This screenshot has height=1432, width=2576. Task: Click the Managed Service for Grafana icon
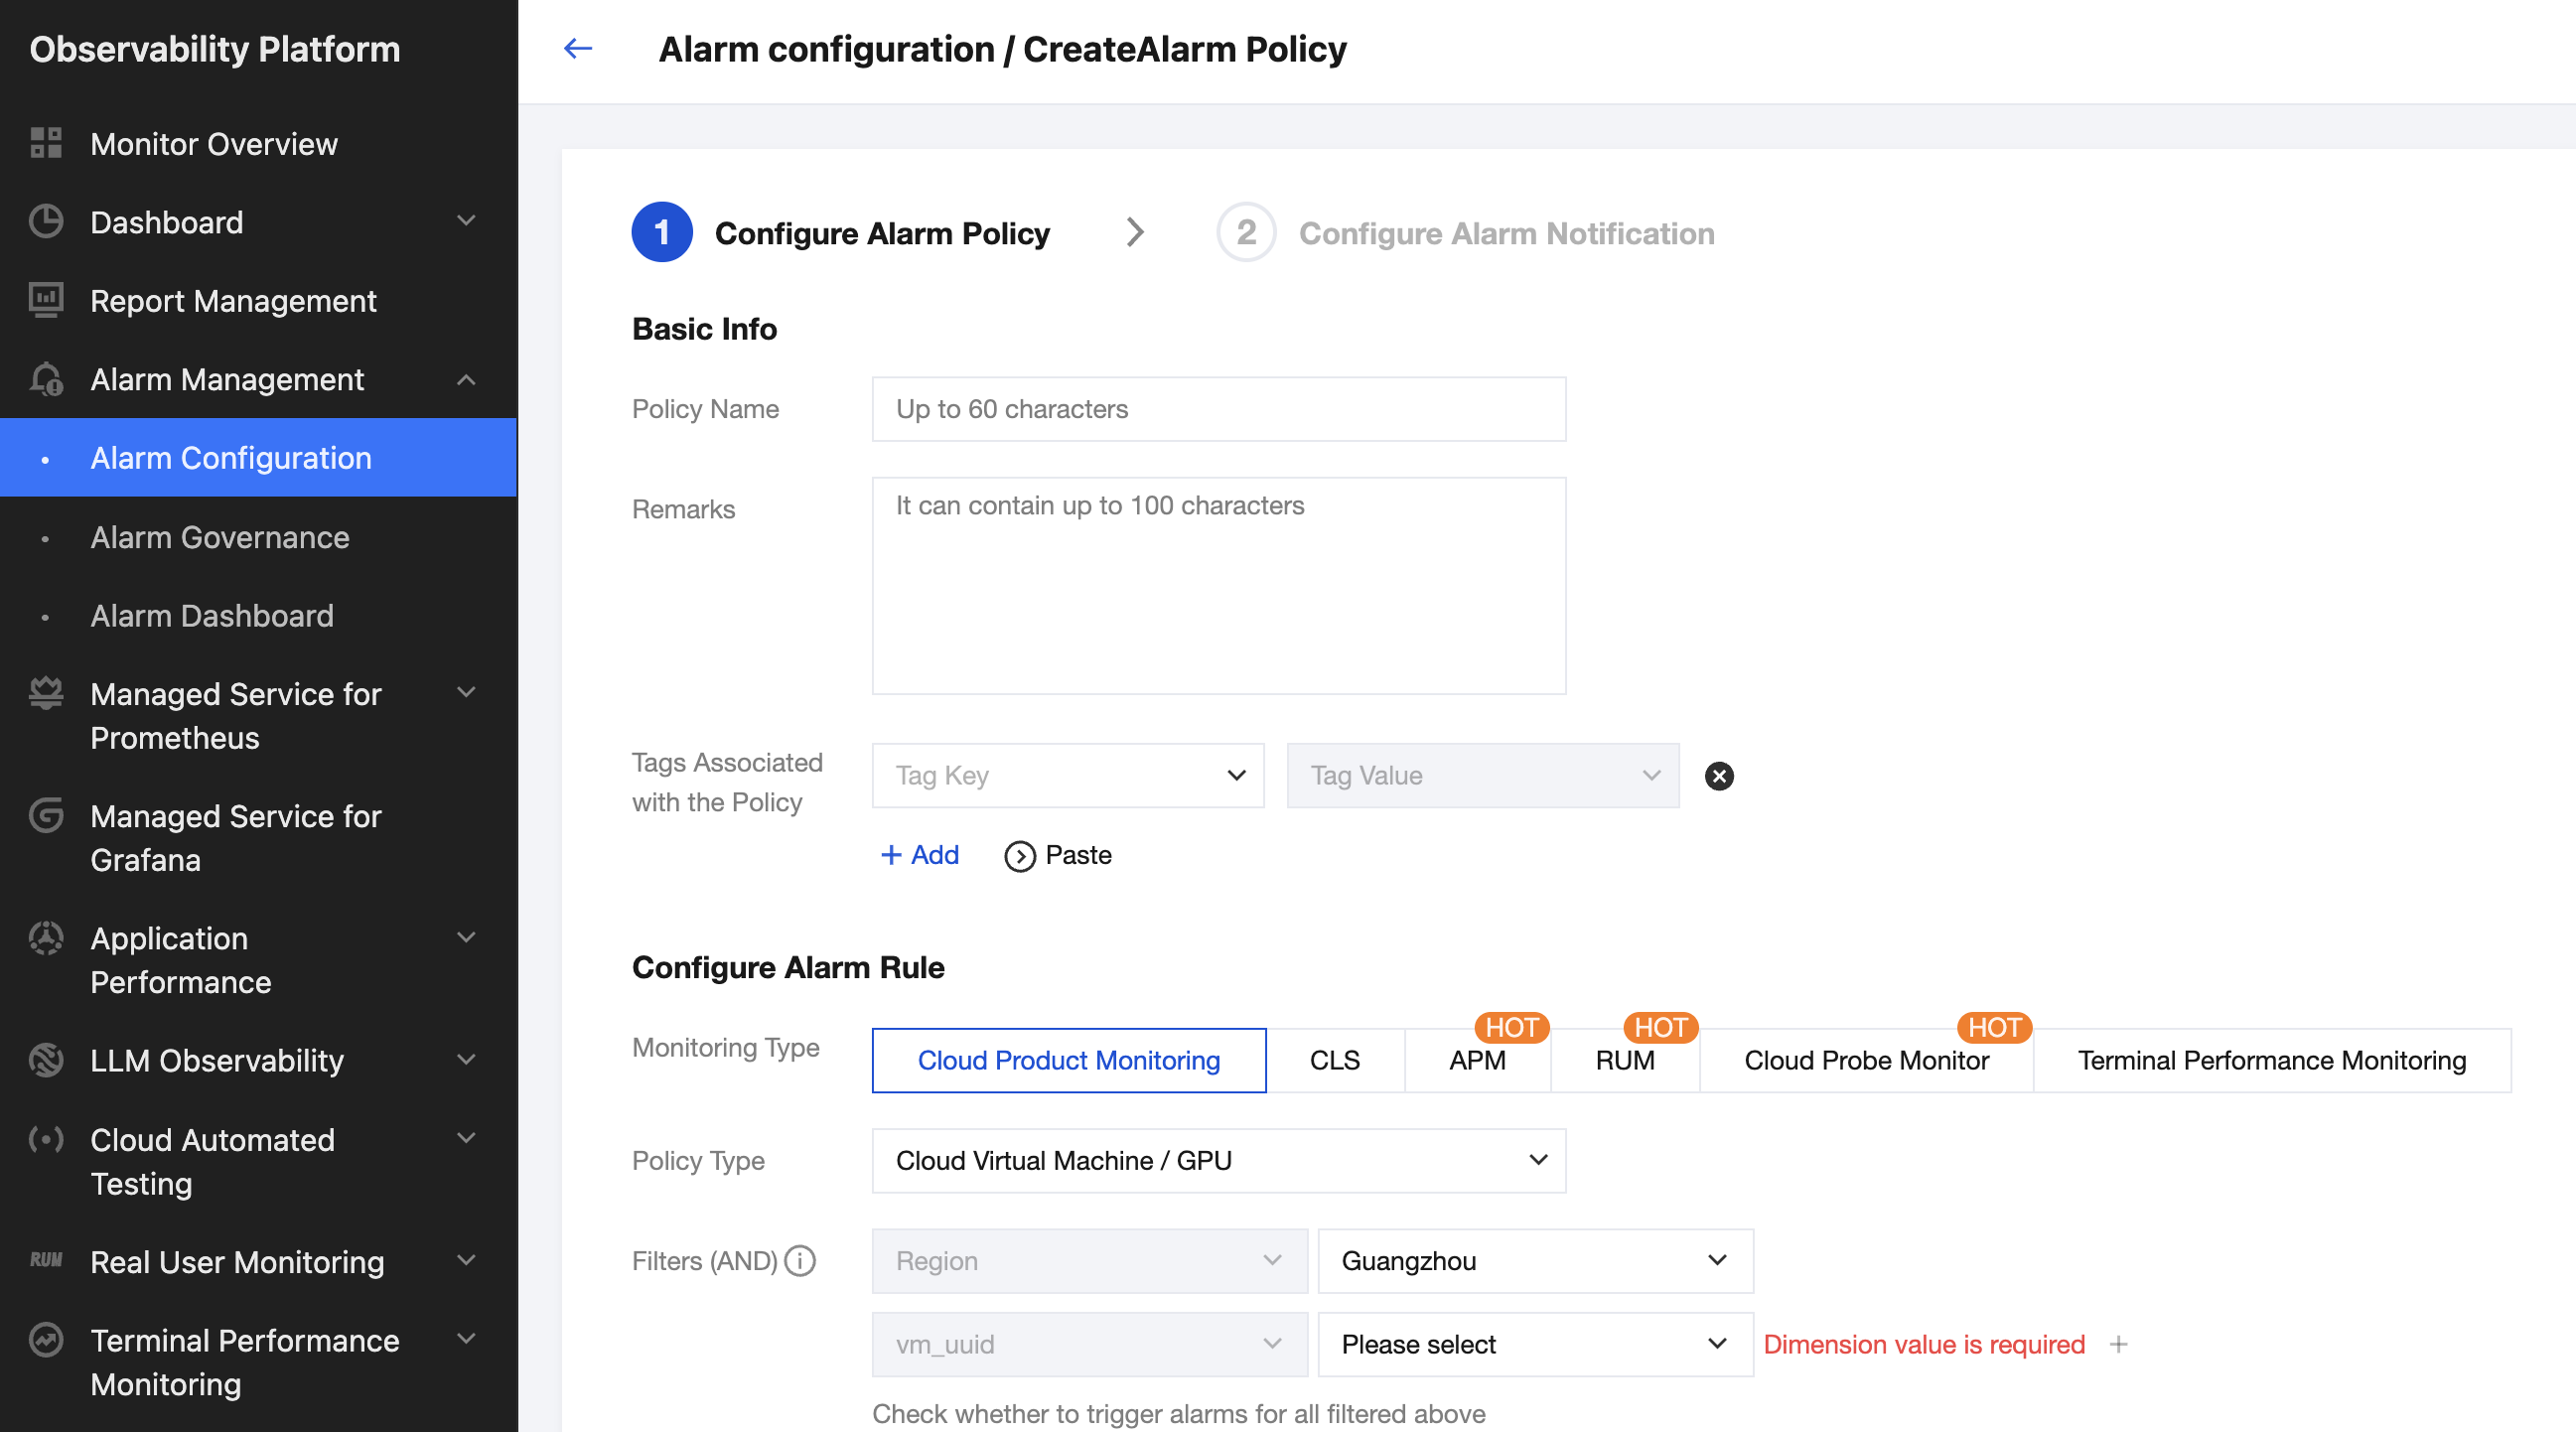click(46, 816)
